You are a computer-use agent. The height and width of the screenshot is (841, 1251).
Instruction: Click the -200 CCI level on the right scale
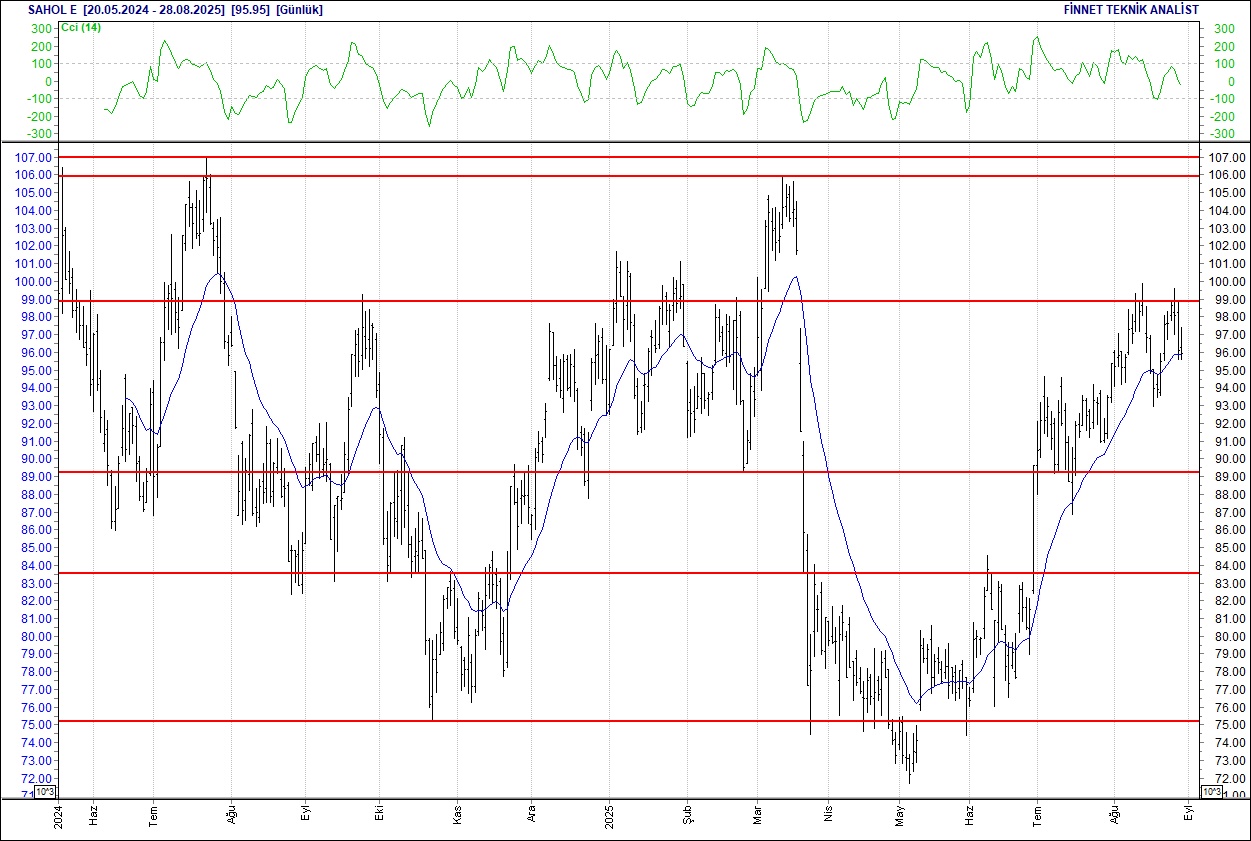coord(1221,116)
